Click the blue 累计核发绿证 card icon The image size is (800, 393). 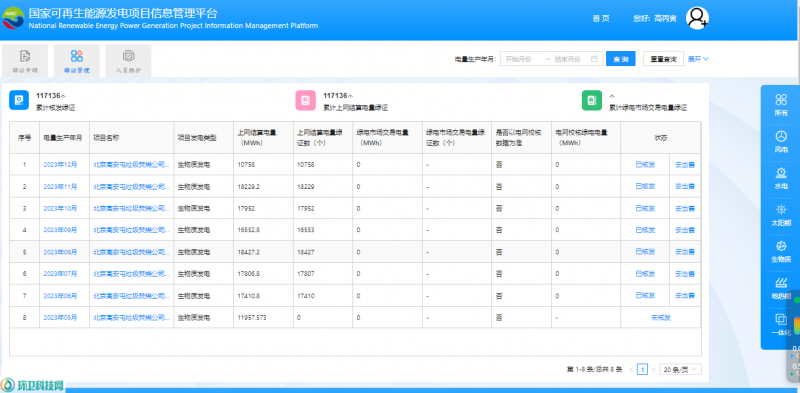click(19, 100)
